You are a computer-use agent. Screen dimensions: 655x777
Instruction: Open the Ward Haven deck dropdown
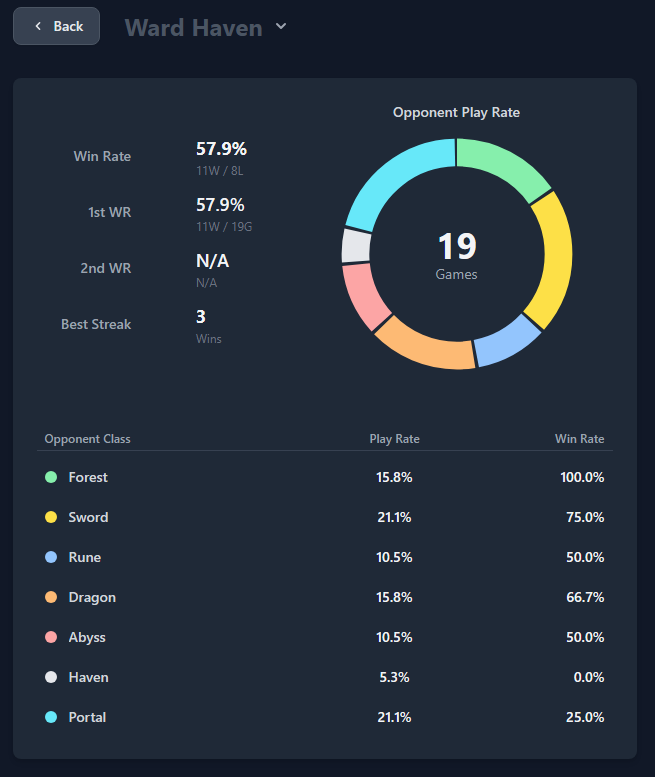(205, 27)
